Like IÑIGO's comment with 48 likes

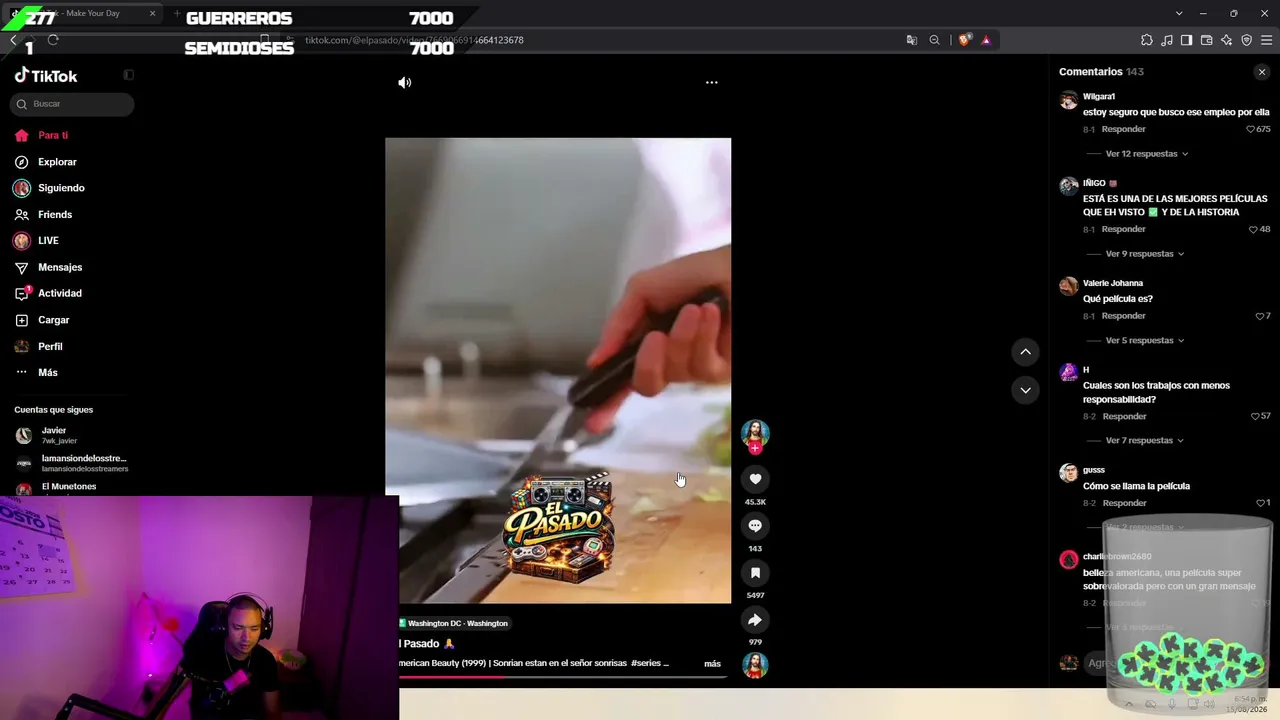click(1253, 229)
